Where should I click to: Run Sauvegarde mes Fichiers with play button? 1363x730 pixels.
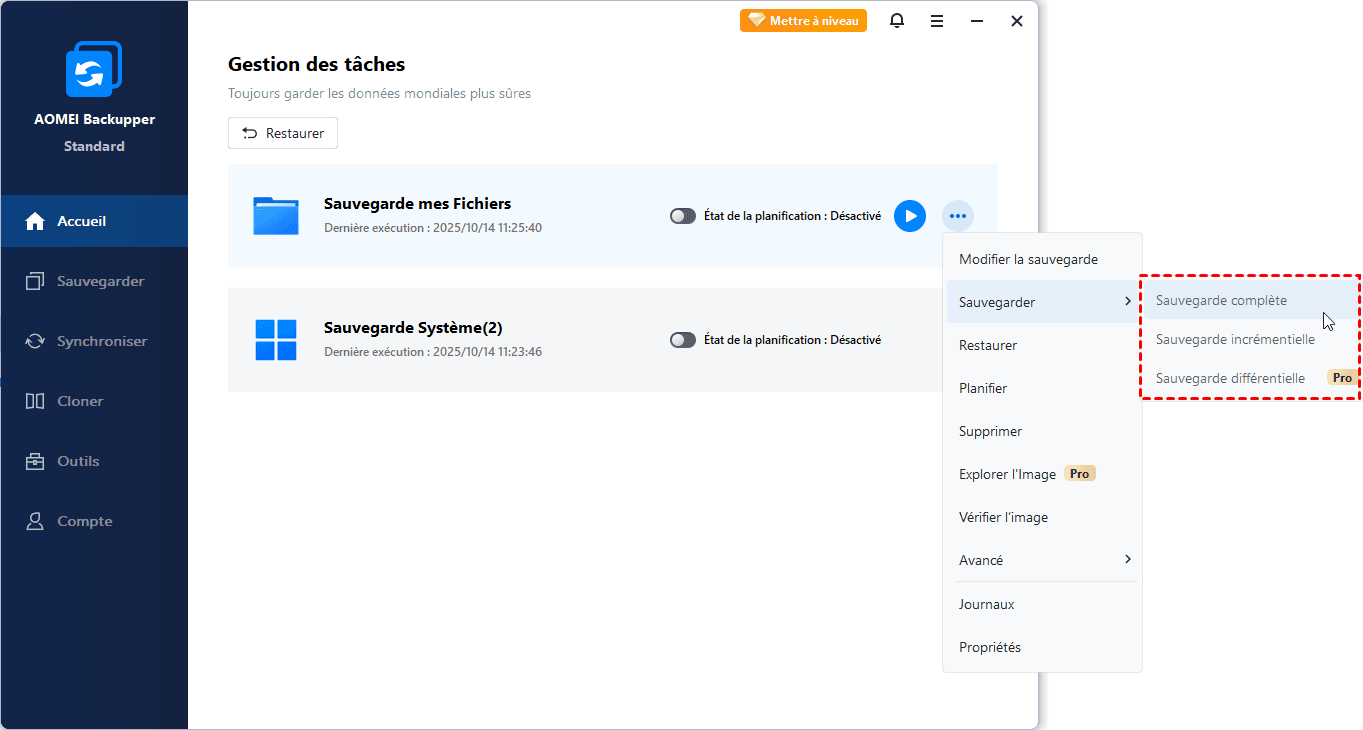pos(909,216)
